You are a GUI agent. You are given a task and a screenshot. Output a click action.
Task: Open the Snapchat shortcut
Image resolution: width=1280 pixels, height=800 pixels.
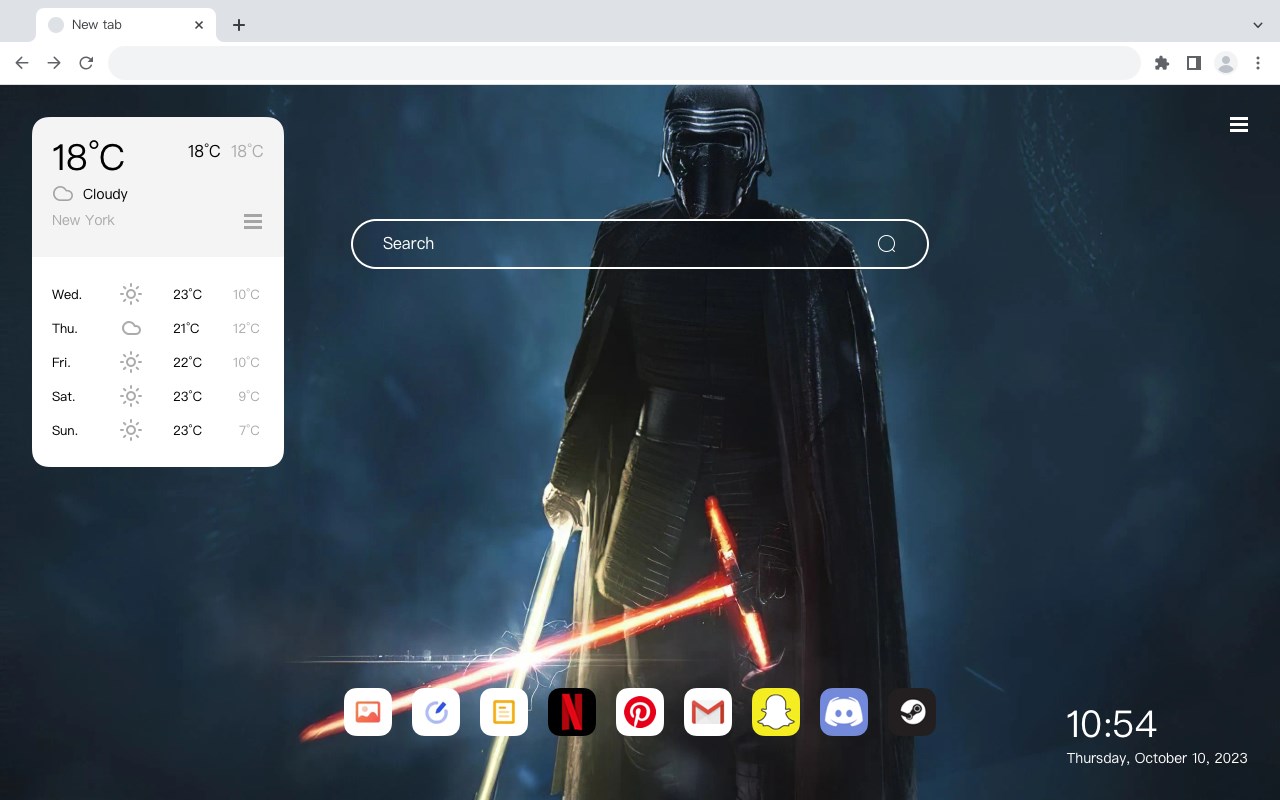pos(776,712)
